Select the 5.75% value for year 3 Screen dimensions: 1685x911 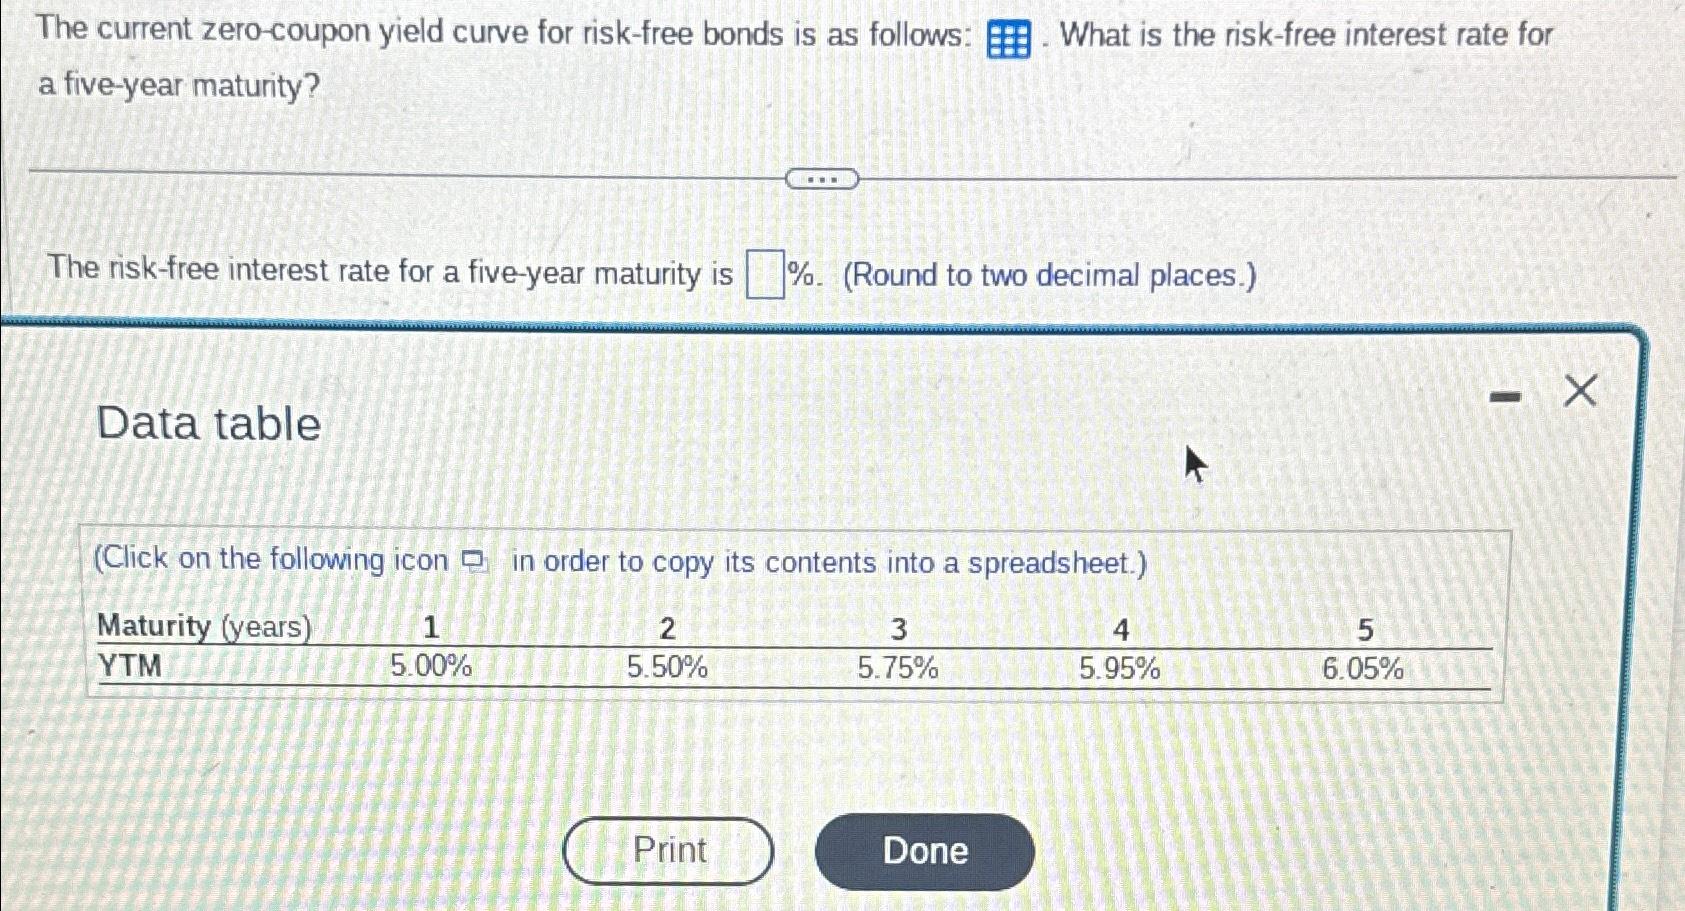897,666
